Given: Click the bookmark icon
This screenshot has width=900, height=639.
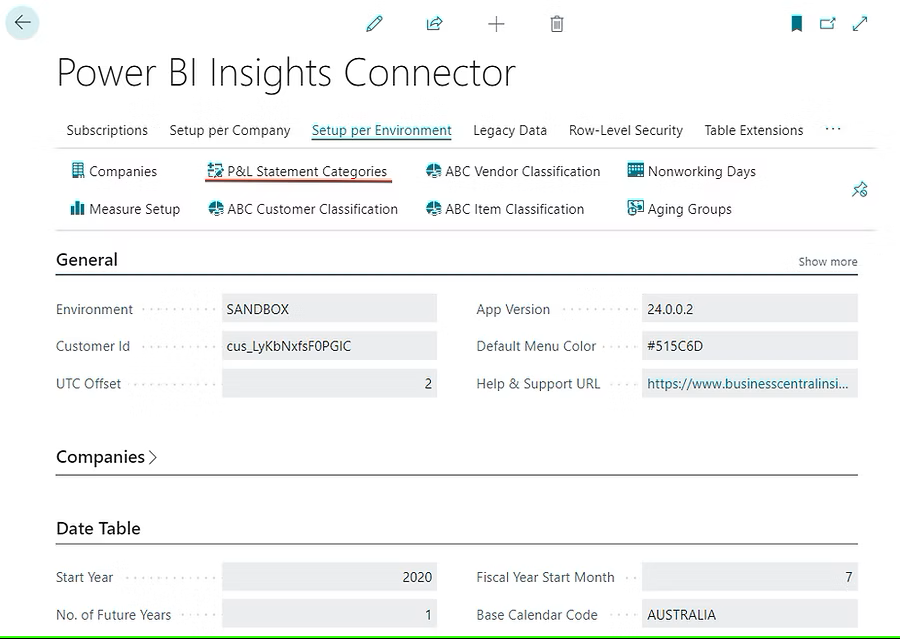Looking at the screenshot, I should click(796, 24).
